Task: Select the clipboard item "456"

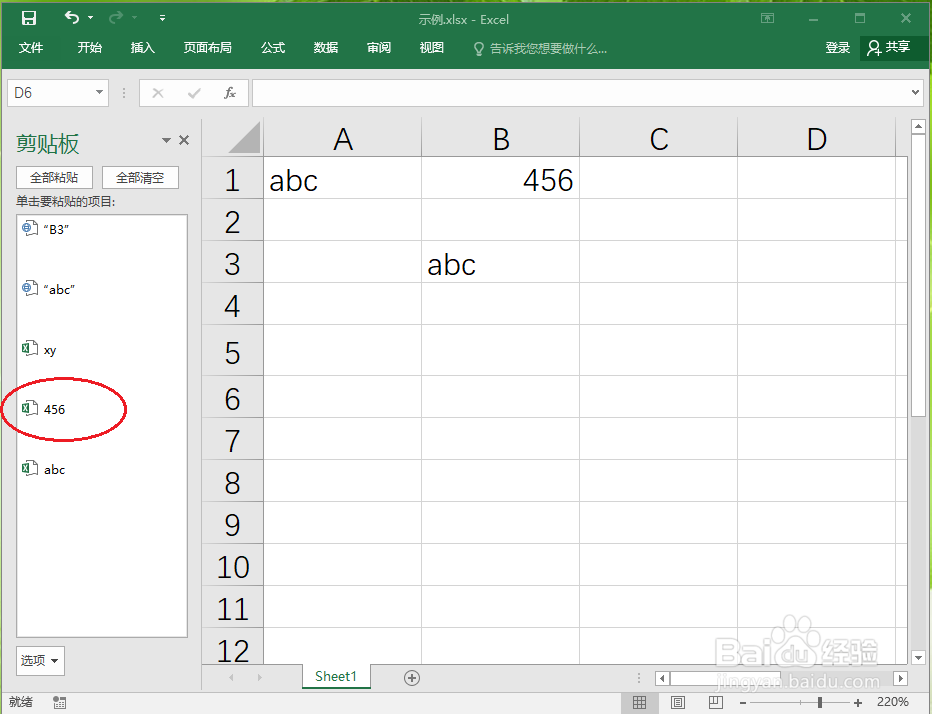Action: point(55,409)
